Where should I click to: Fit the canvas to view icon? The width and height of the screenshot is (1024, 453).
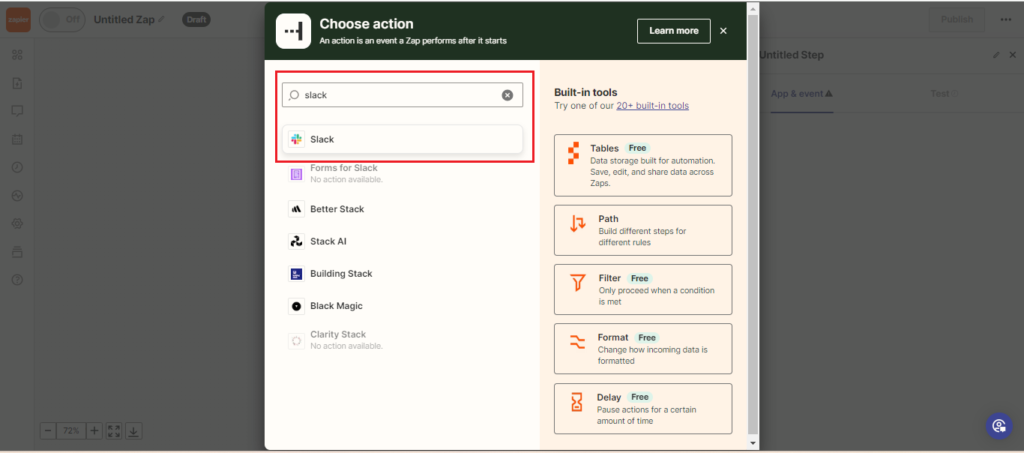click(x=114, y=431)
